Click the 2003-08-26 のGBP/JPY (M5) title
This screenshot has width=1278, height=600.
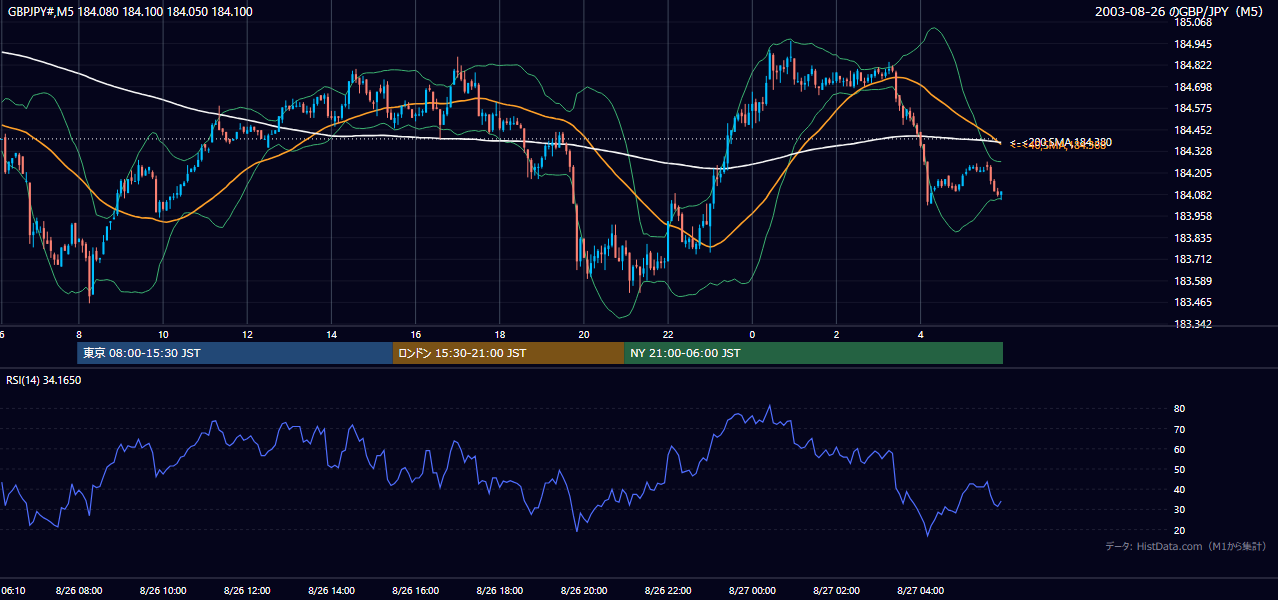coord(1181,12)
